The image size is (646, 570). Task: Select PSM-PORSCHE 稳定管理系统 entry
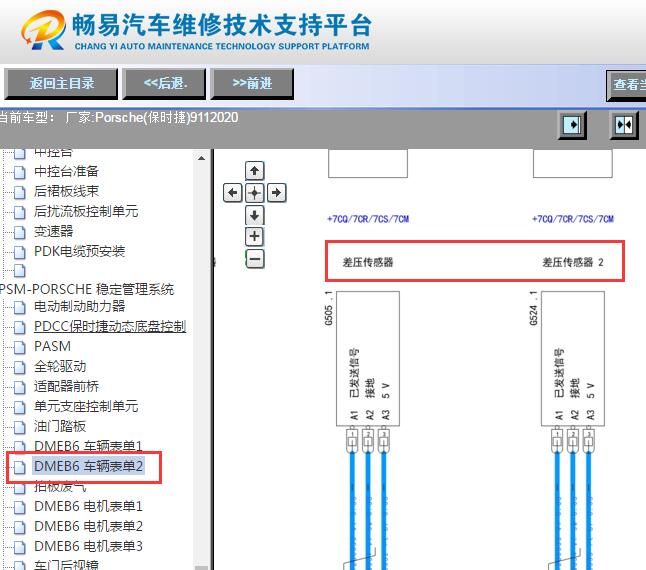[87, 289]
